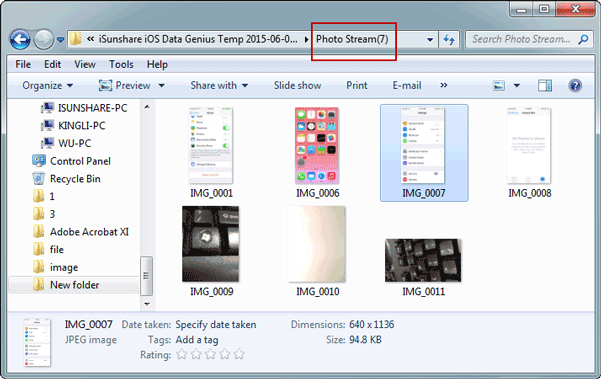
Task: Click the E-mail toolbar button
Action: pos(407,85)
